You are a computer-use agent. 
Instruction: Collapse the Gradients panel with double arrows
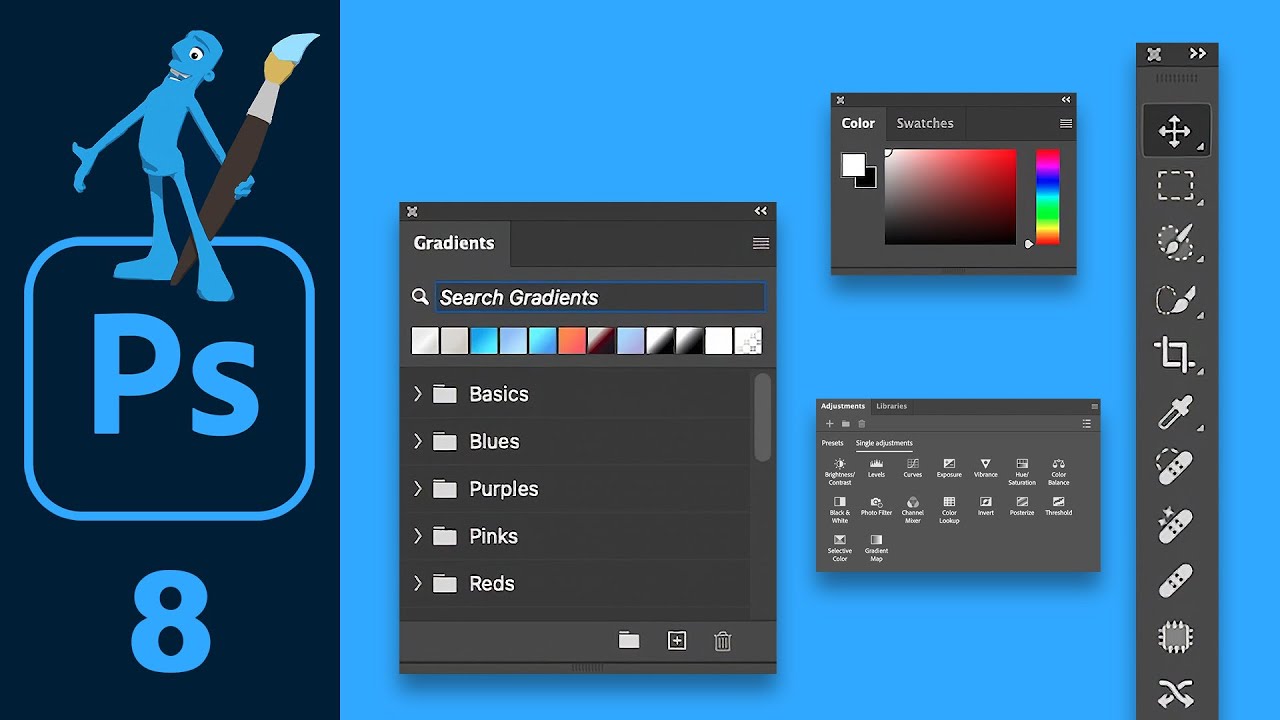[761, 211]
